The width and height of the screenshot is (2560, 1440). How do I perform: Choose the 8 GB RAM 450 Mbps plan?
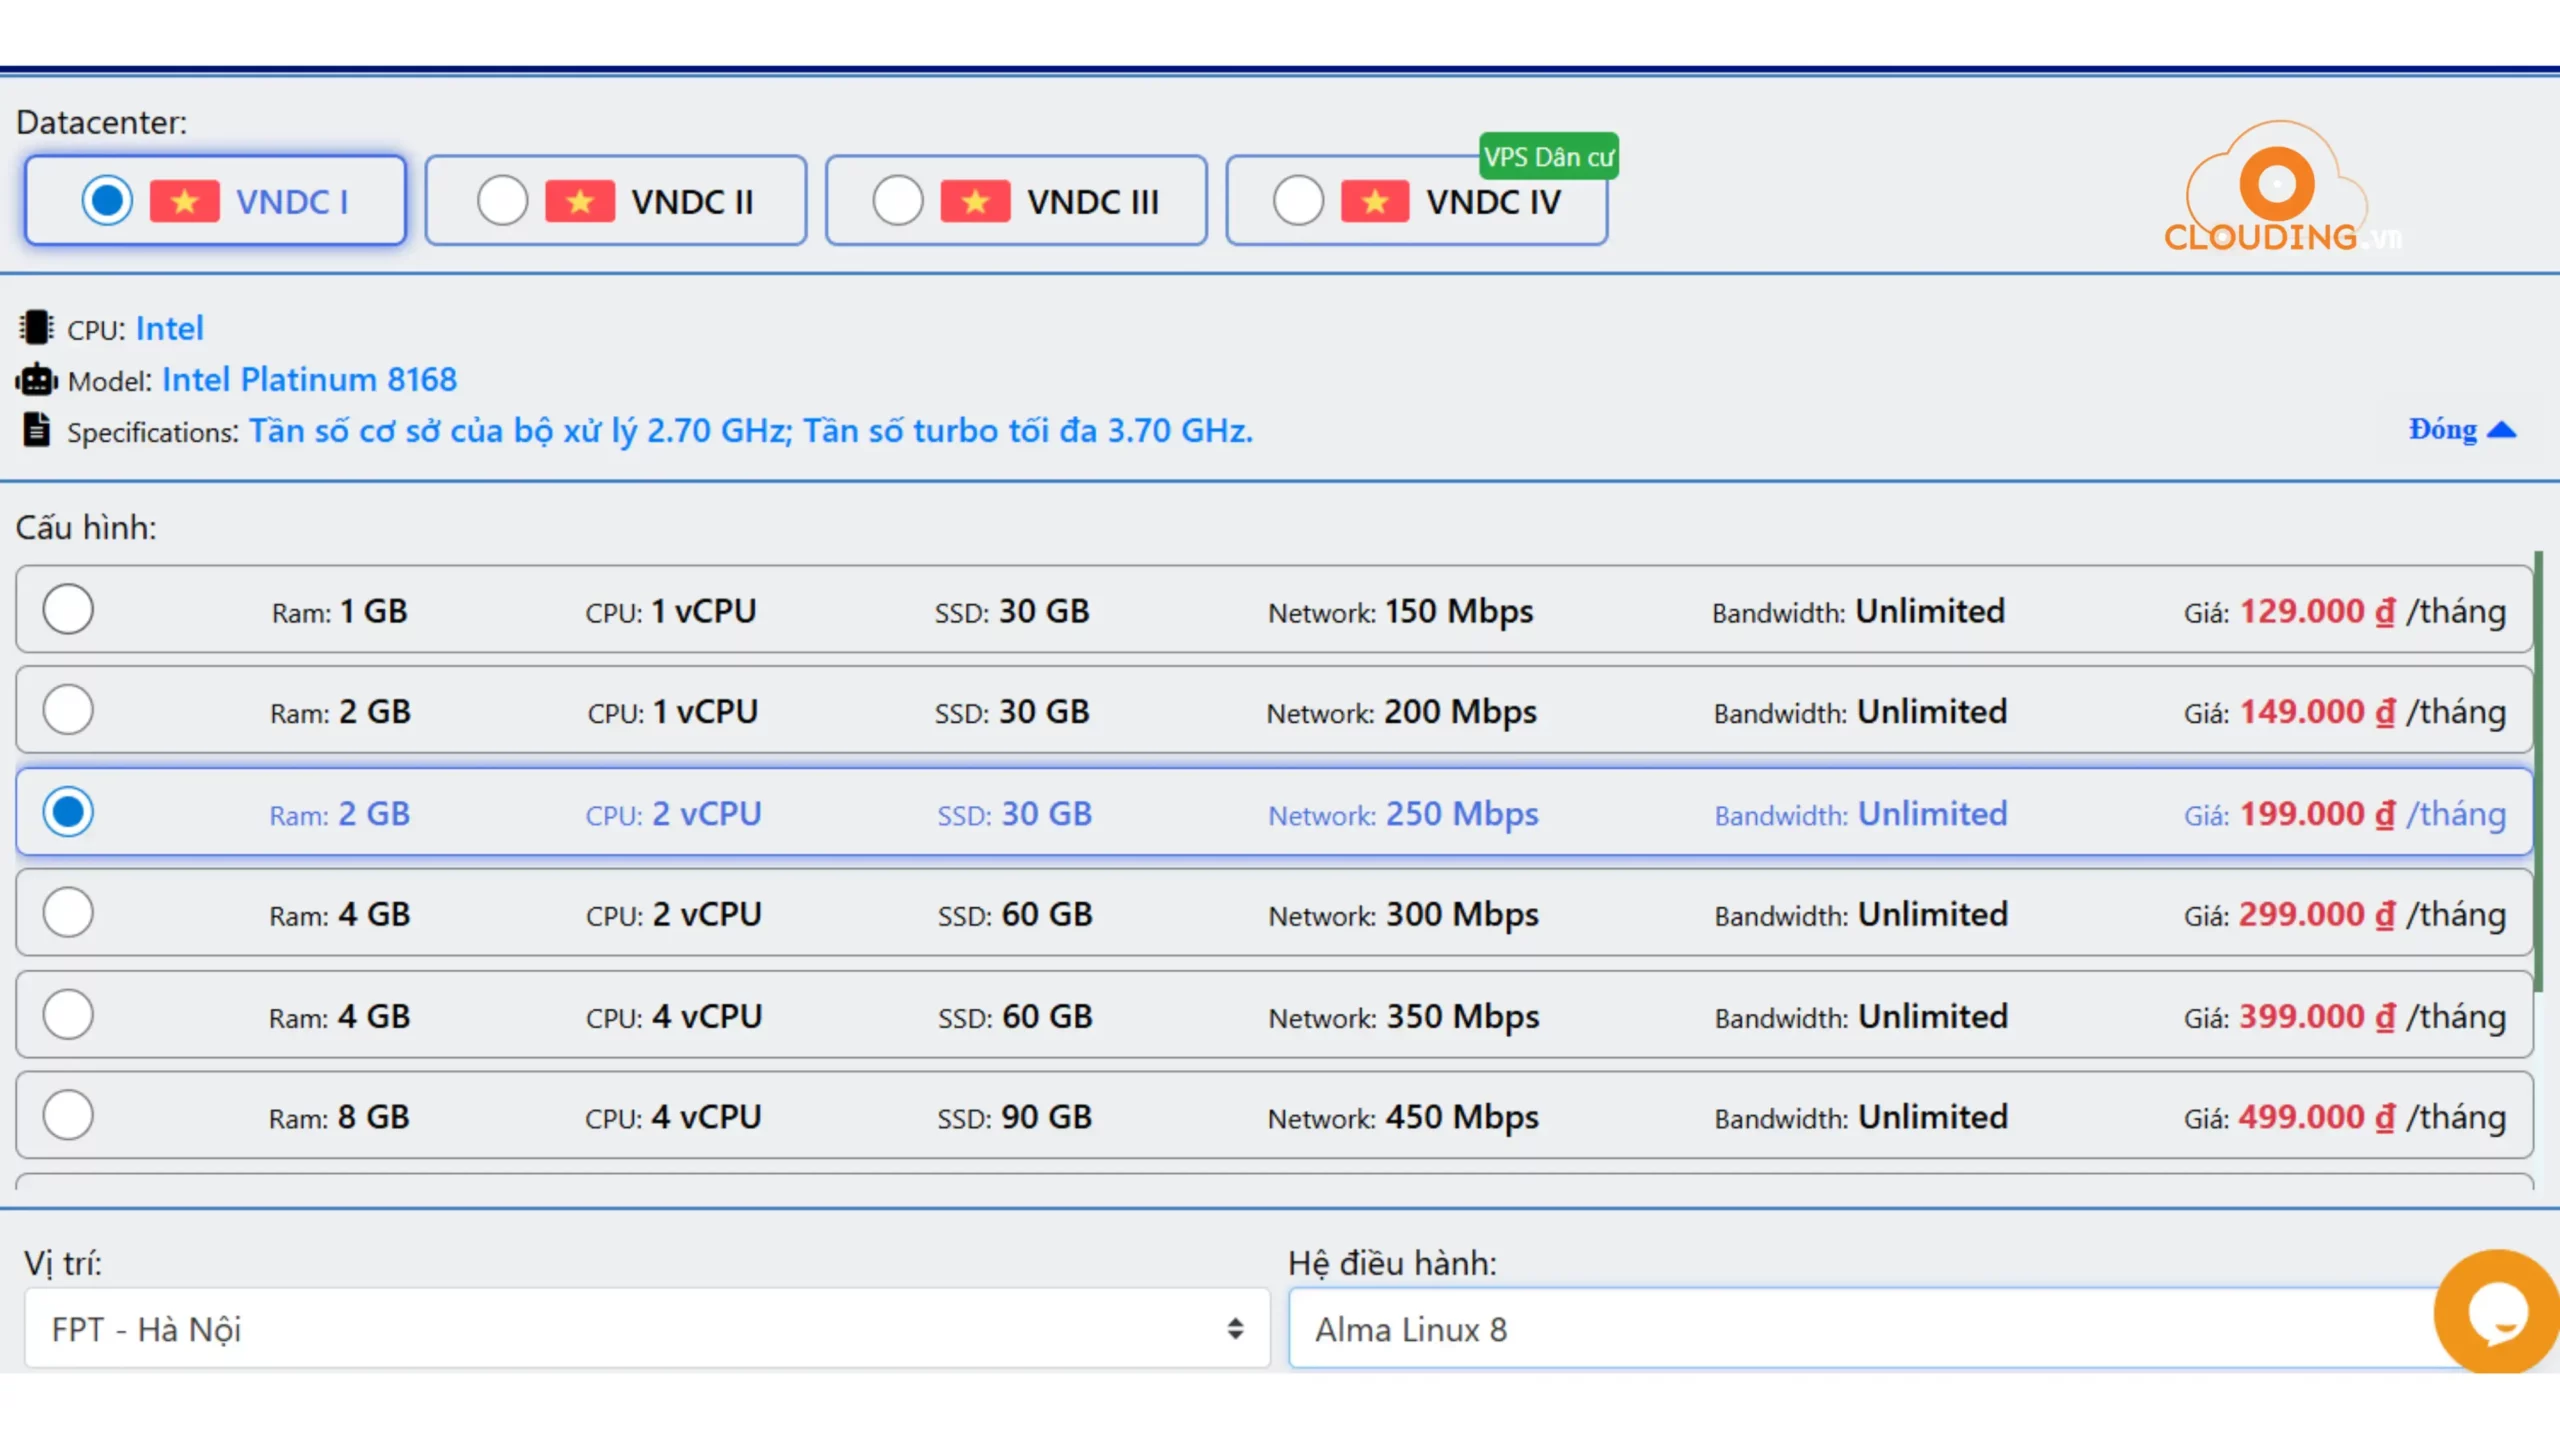coord(67,1114)
